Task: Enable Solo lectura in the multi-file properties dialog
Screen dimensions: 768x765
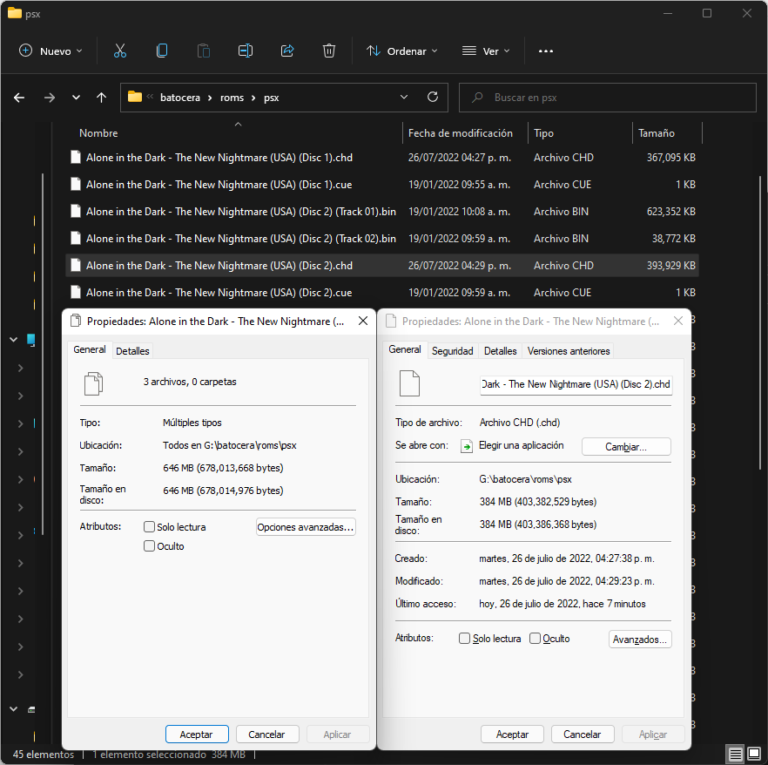Action: coord(149,527)
